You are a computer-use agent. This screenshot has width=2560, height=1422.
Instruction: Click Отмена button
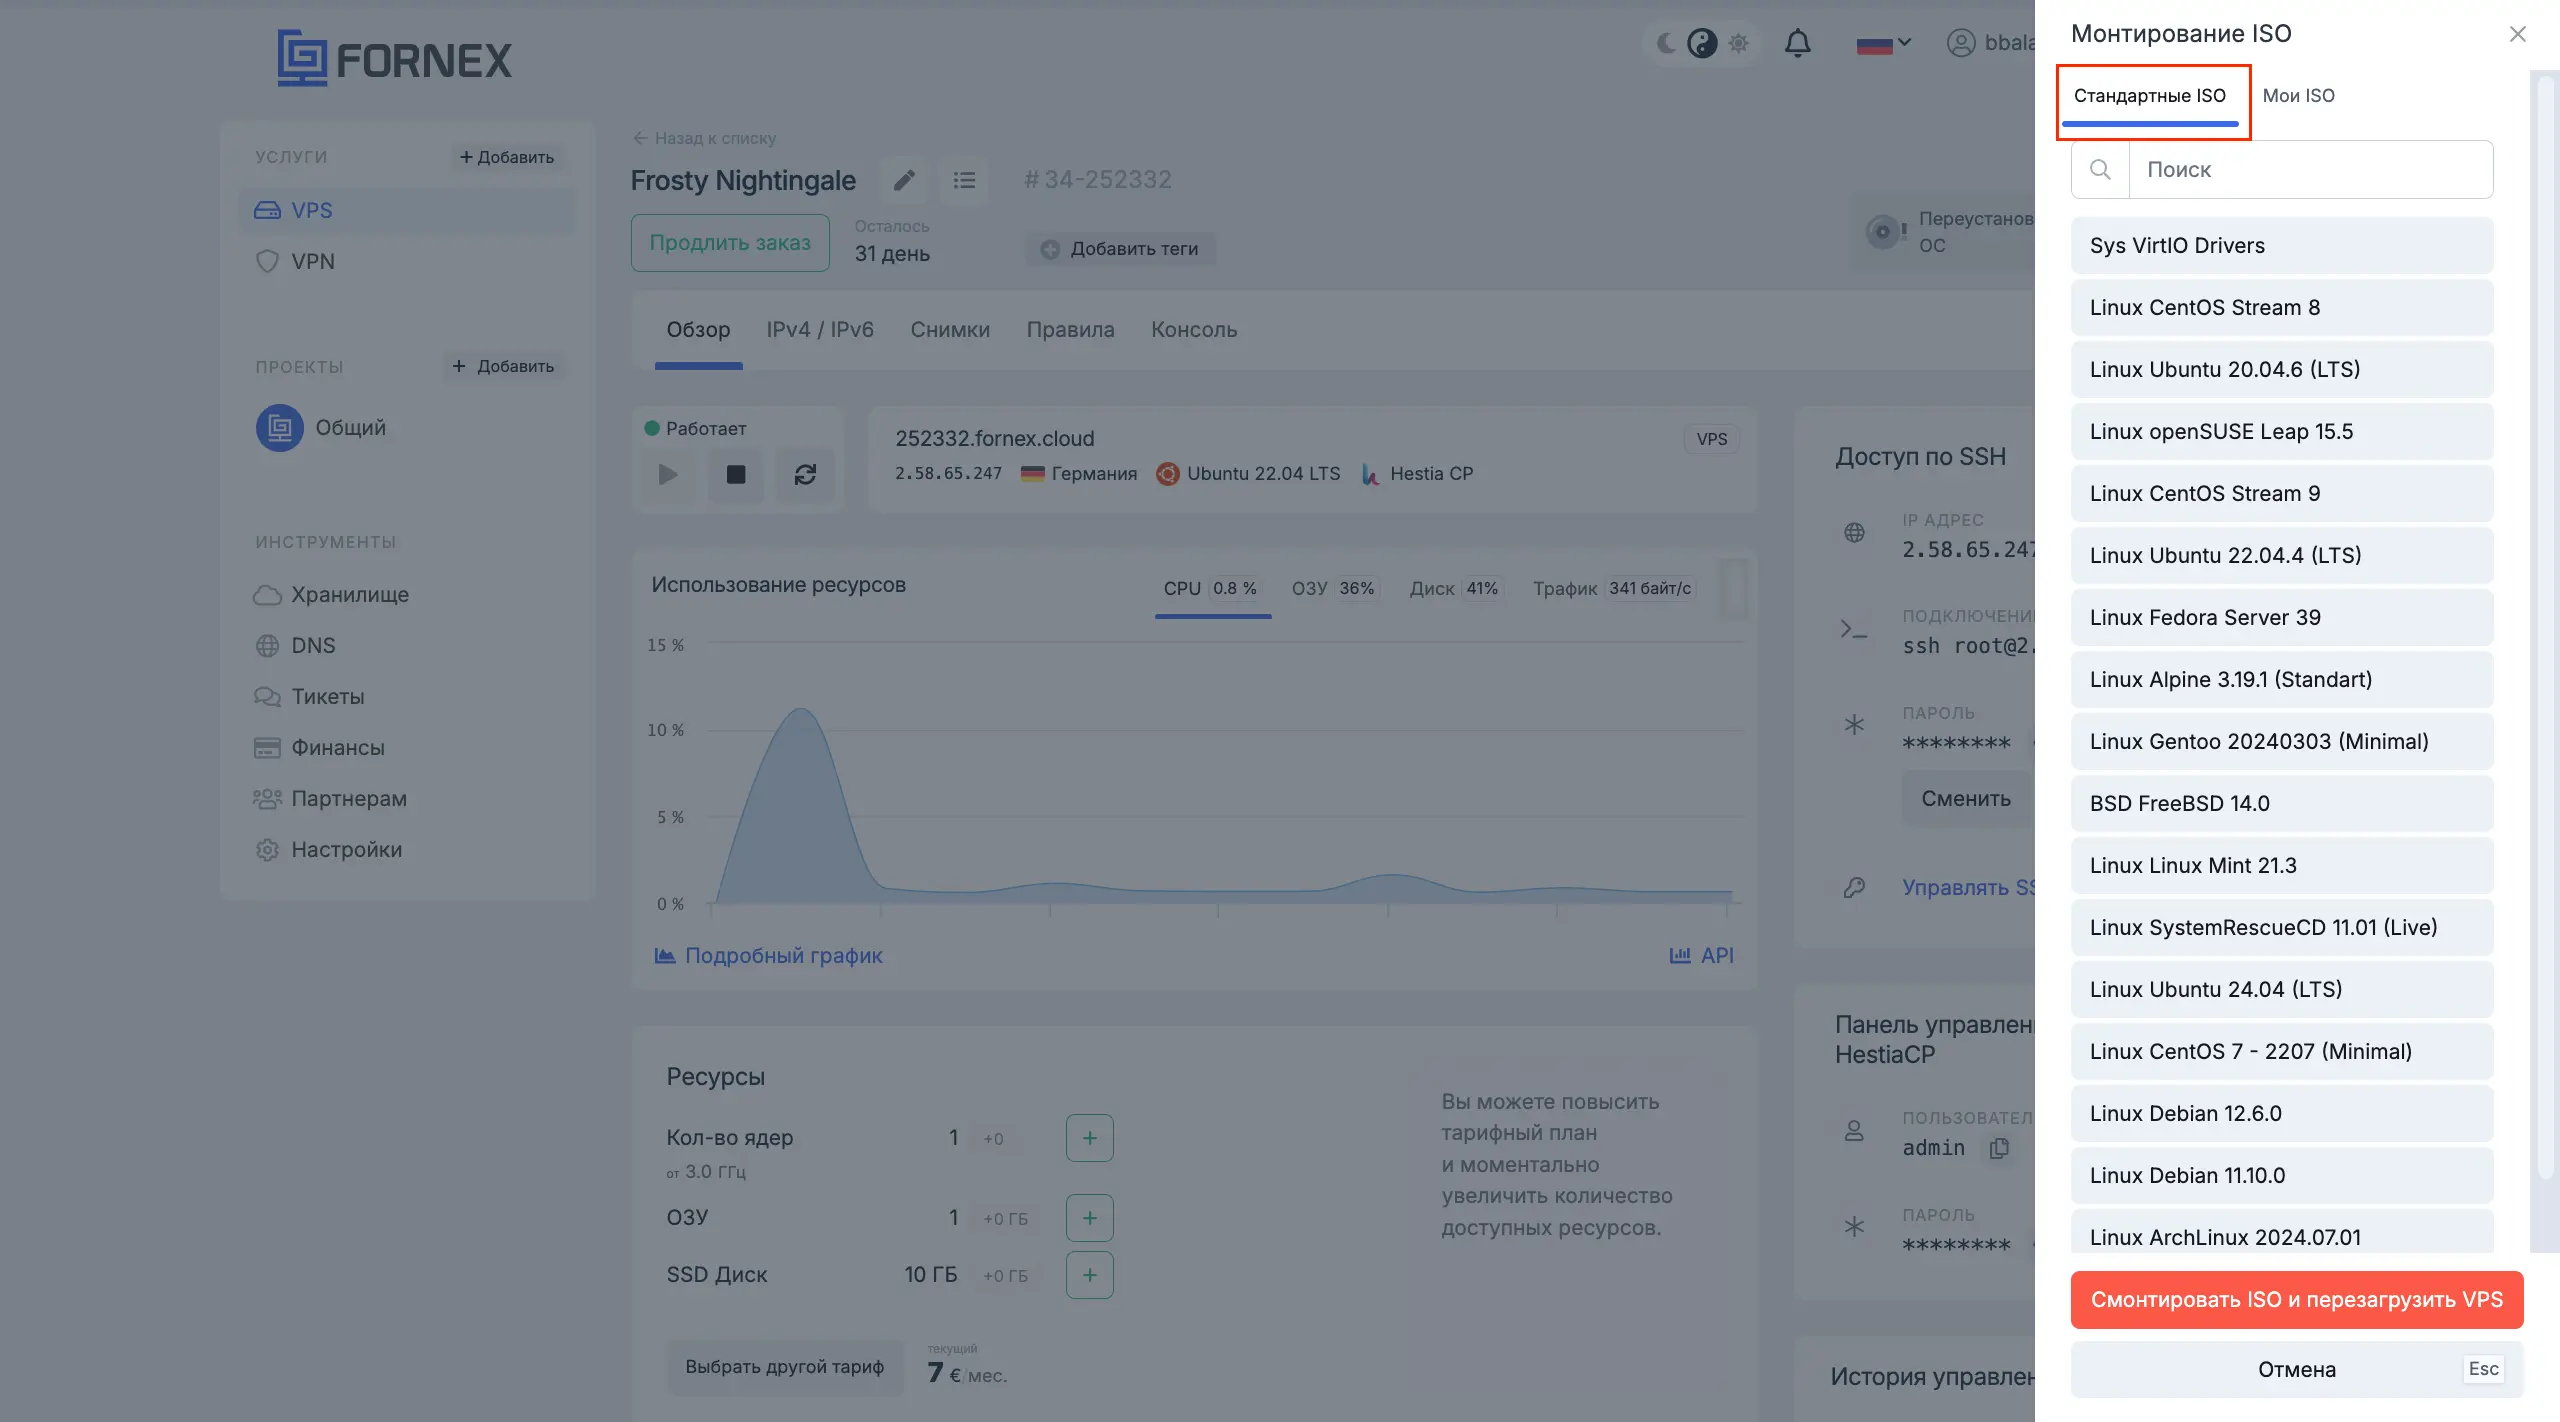point(2297,1370)
